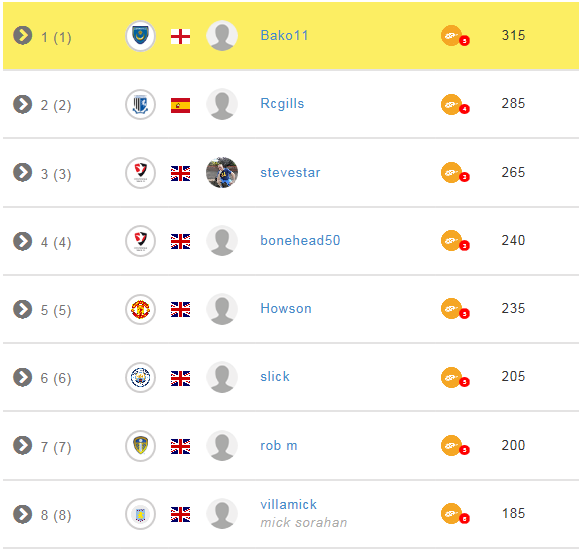Expand the rank 8 villamick row chevron
Screen dimensions: 579x553
coord(23,514)
